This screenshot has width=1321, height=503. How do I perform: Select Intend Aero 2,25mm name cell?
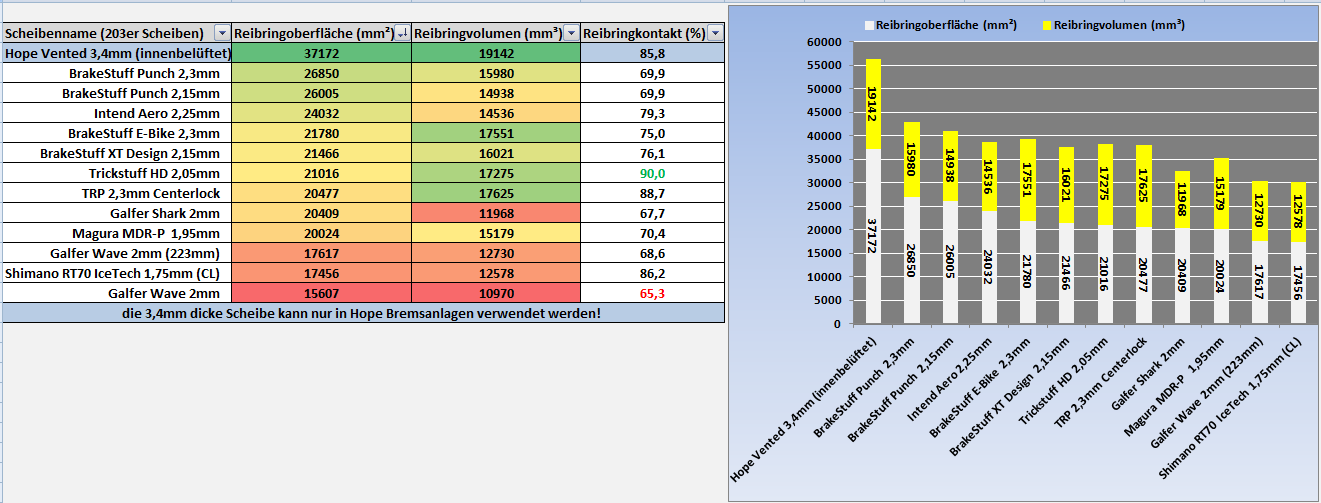click(x=117, y=113)
